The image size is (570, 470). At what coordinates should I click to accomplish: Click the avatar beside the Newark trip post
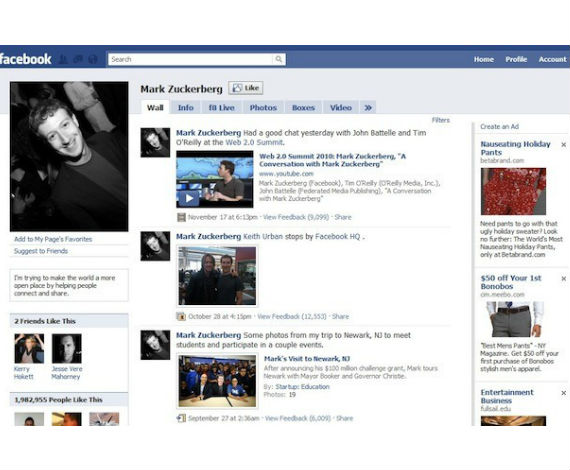tap(155, 345)
